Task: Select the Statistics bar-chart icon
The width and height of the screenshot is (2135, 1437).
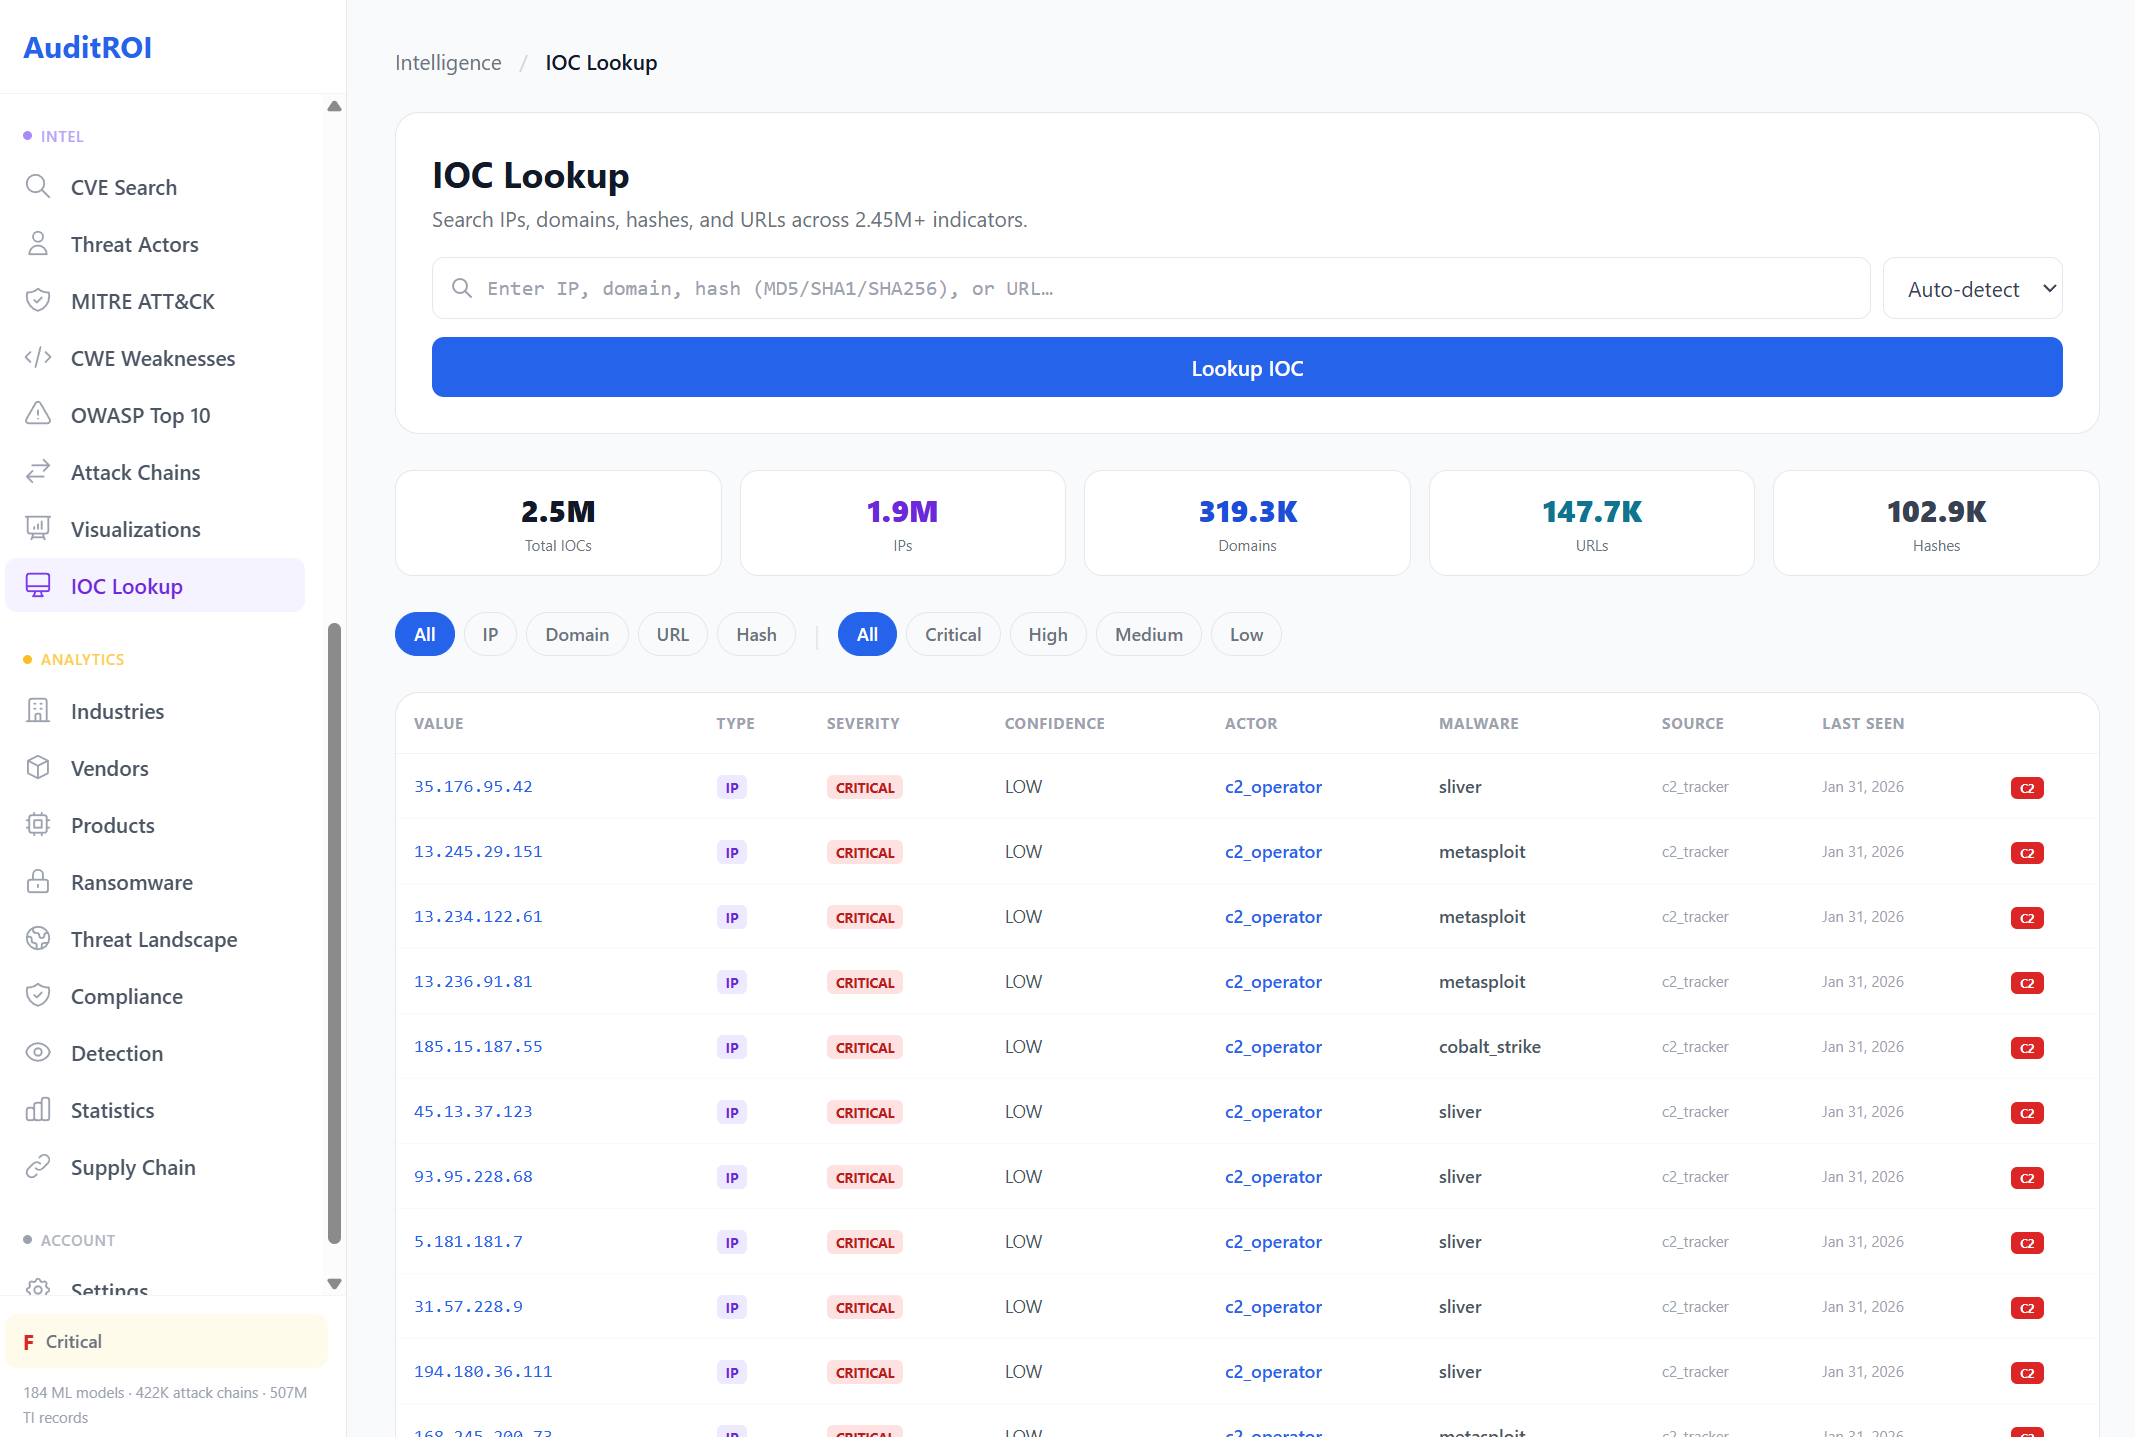Action: click(38, 1110)
